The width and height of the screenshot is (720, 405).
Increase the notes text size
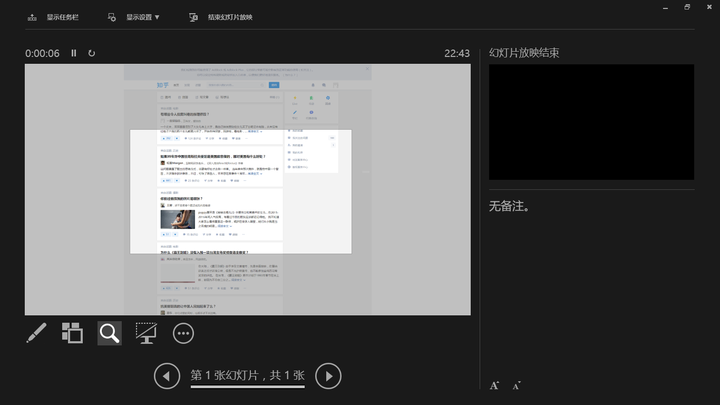pos(494,386)
